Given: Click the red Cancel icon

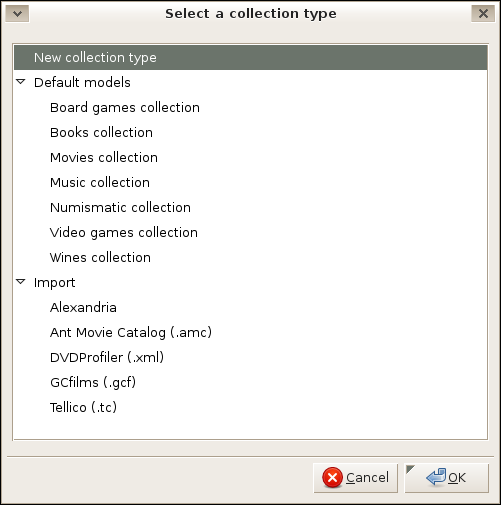Looking at the screenshot, I should 332,478.
